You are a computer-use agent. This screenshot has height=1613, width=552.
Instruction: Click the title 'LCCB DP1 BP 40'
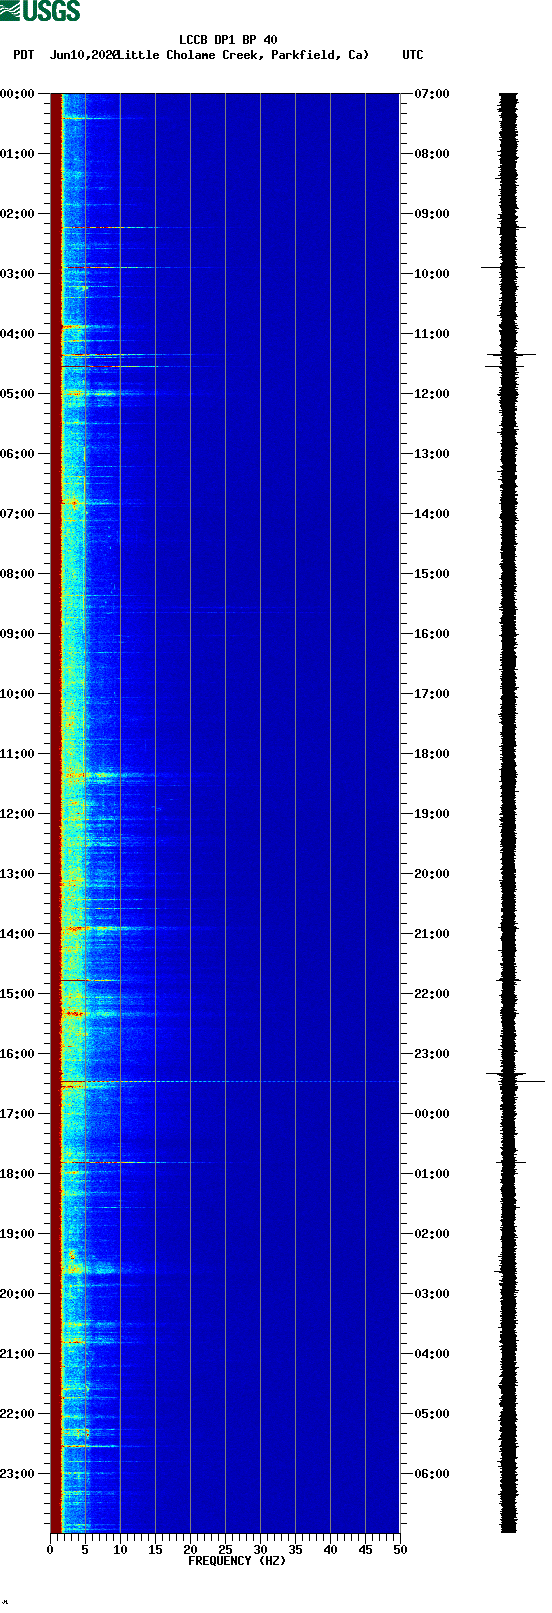click(x=228, y=40)
